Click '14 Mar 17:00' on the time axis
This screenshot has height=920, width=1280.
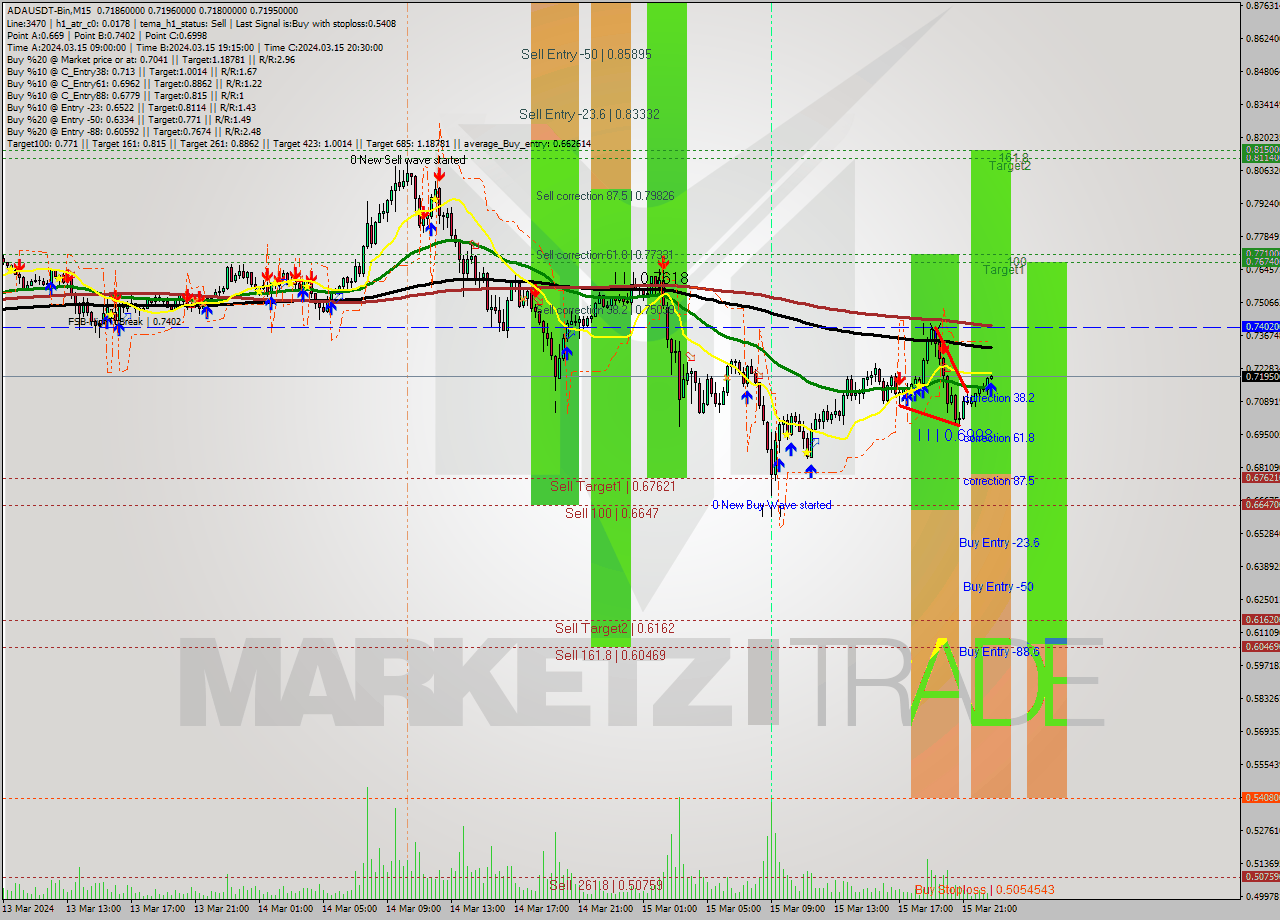tap(541, 909)
